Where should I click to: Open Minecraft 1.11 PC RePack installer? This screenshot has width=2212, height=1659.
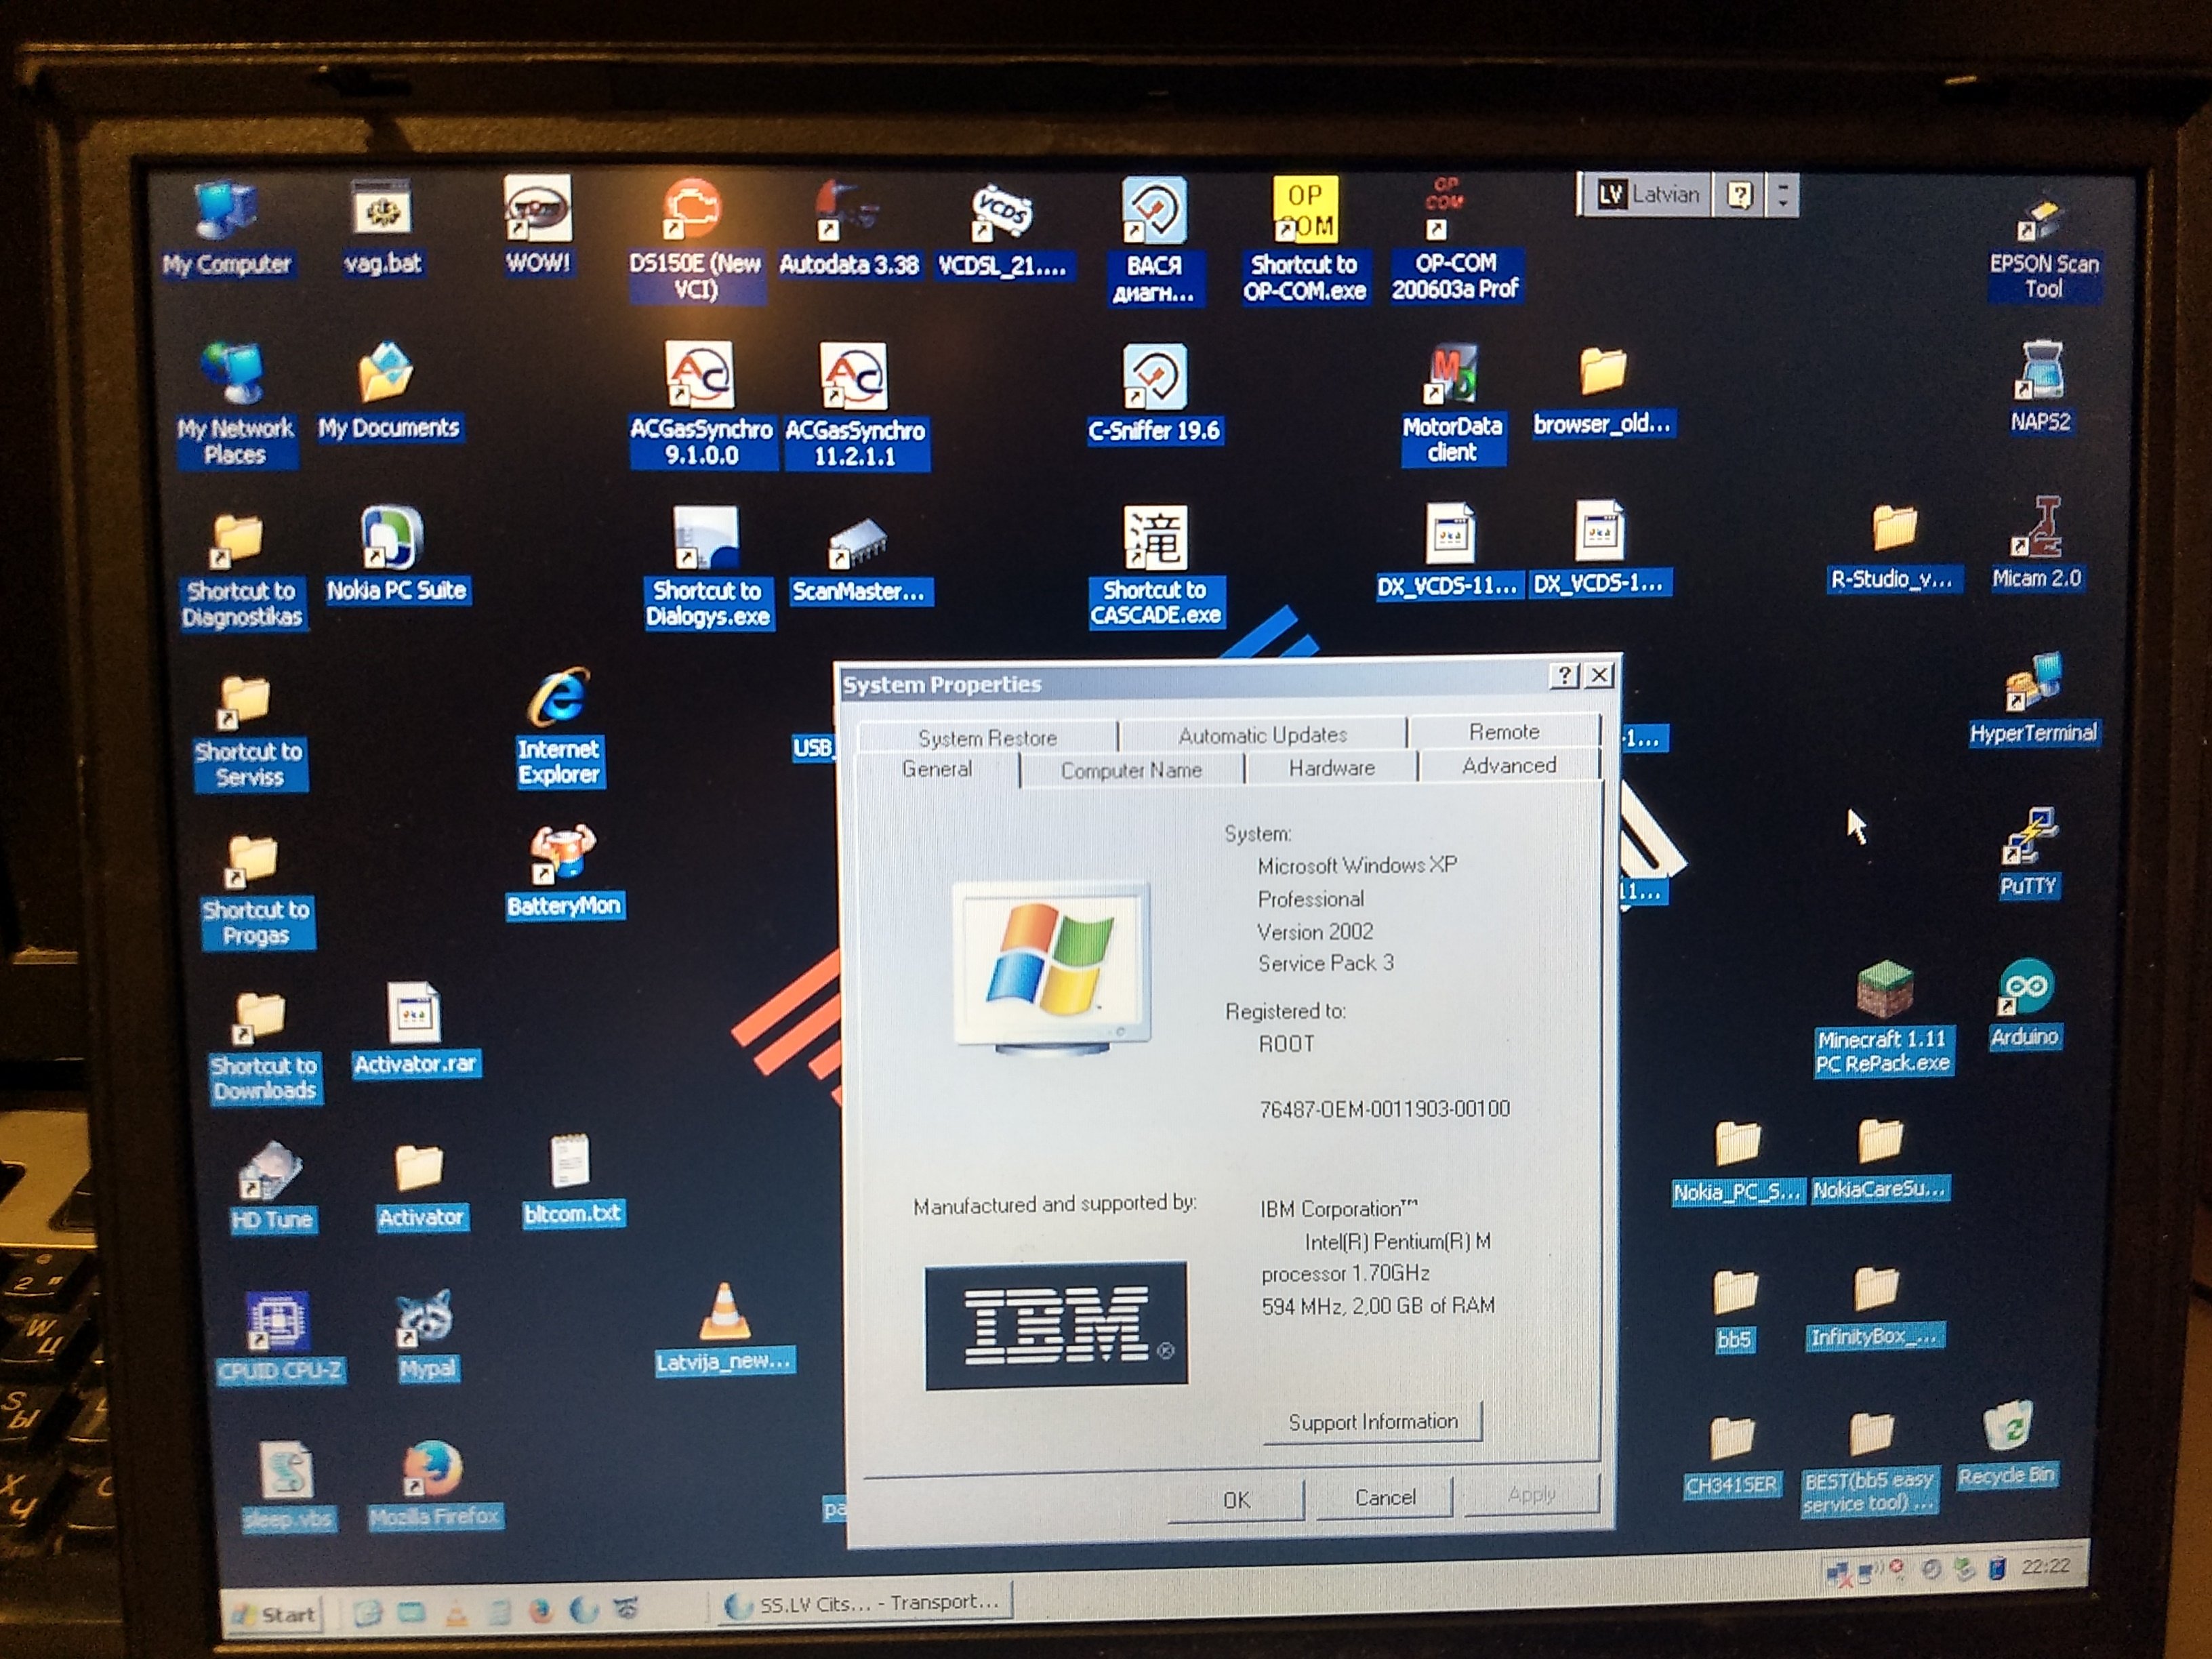[x=1883, y=990]
